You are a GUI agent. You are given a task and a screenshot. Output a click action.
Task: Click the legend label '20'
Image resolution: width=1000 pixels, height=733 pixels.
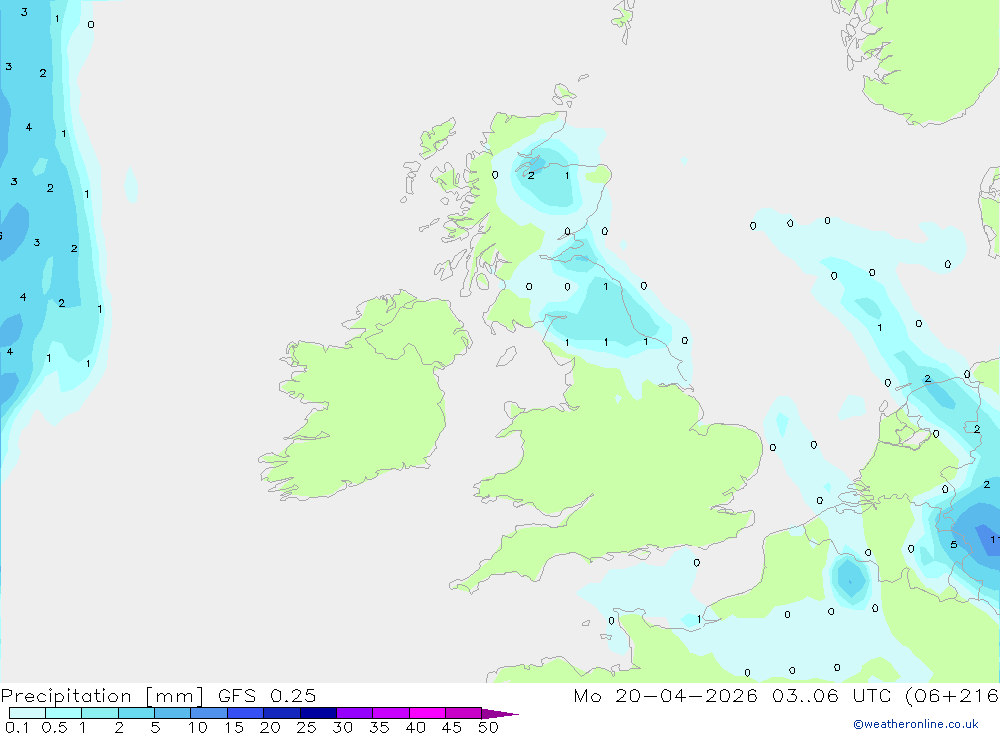coord(270,727)
